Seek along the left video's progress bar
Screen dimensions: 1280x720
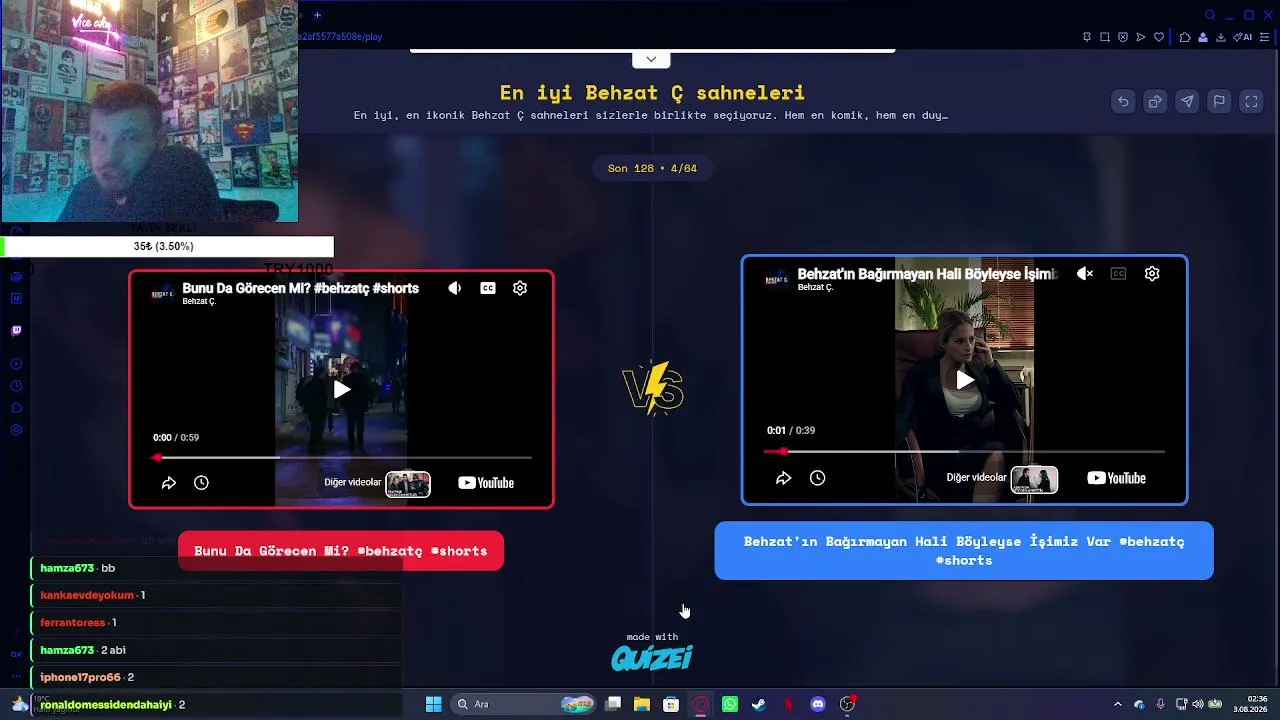click(343, 458)
